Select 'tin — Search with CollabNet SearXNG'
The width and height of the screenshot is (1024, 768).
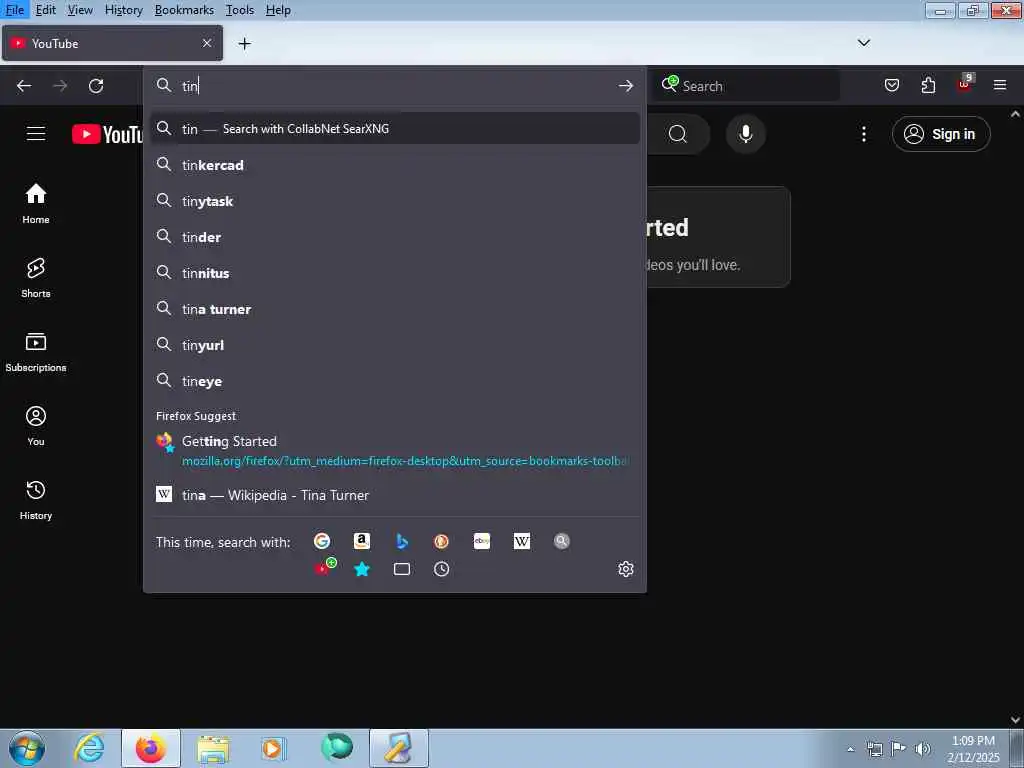click(395, 129)
